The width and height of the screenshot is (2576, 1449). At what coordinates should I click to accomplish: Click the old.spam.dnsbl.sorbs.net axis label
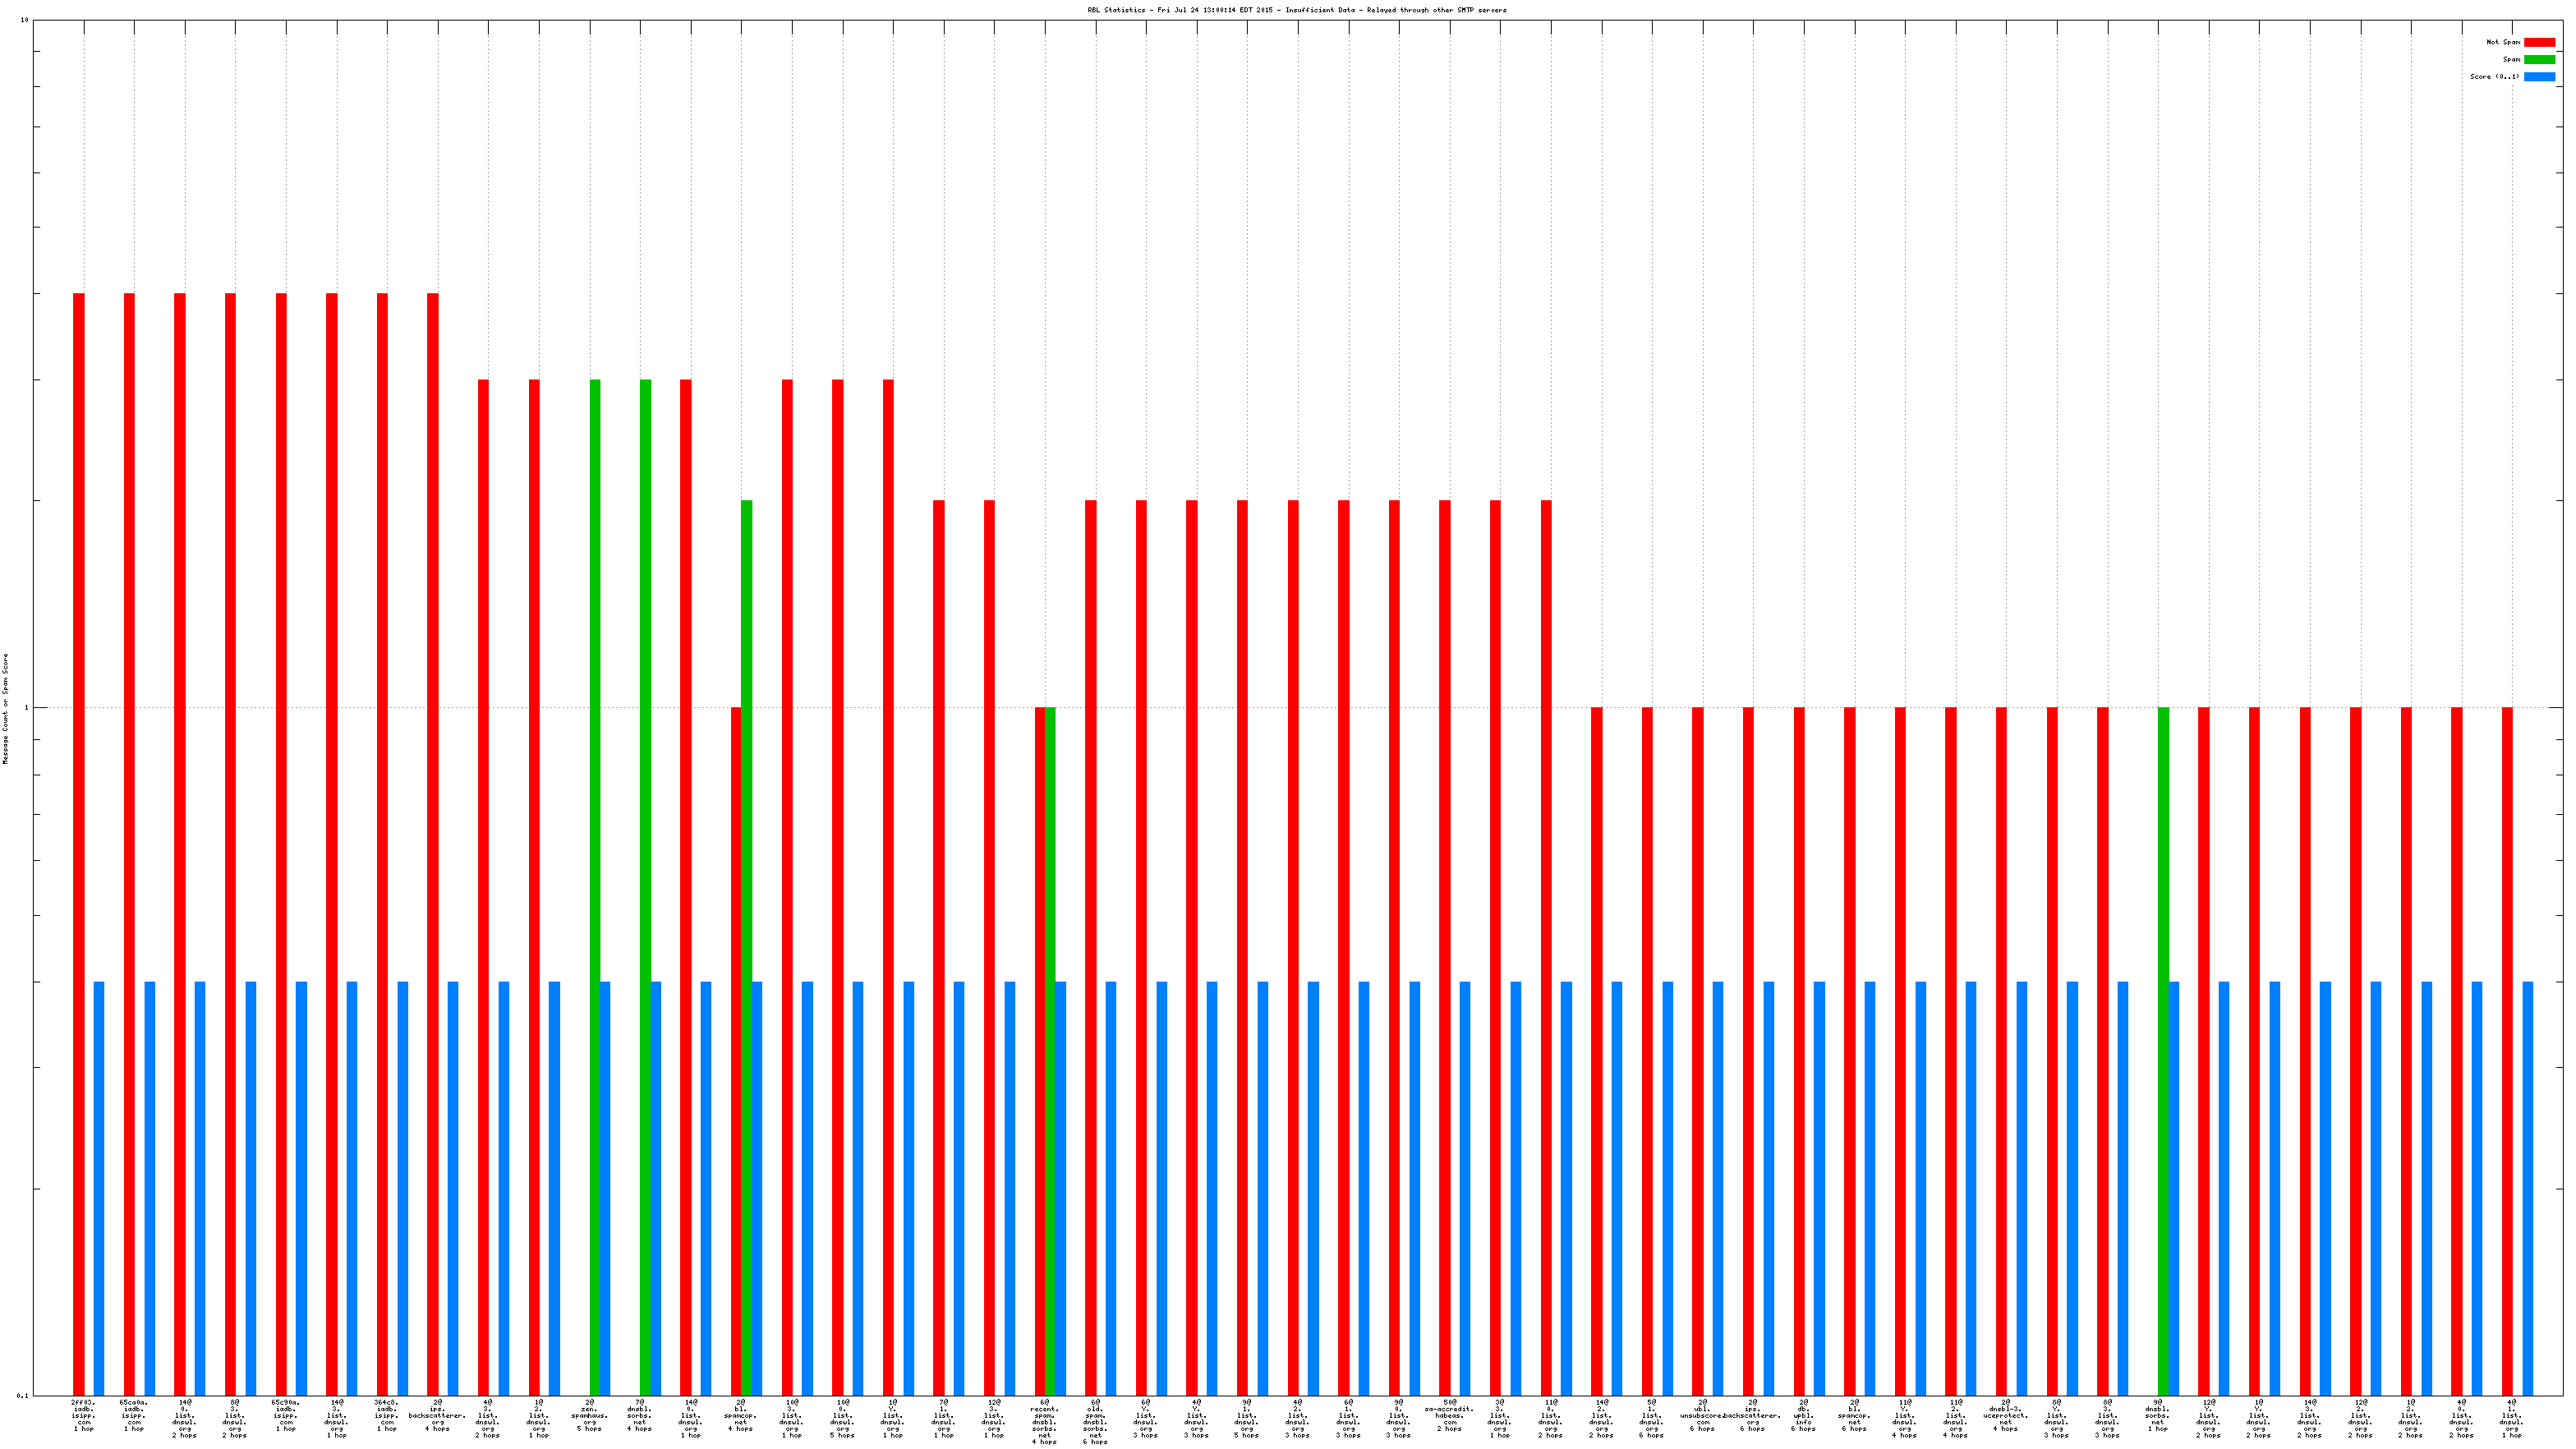(1095, 1421)
